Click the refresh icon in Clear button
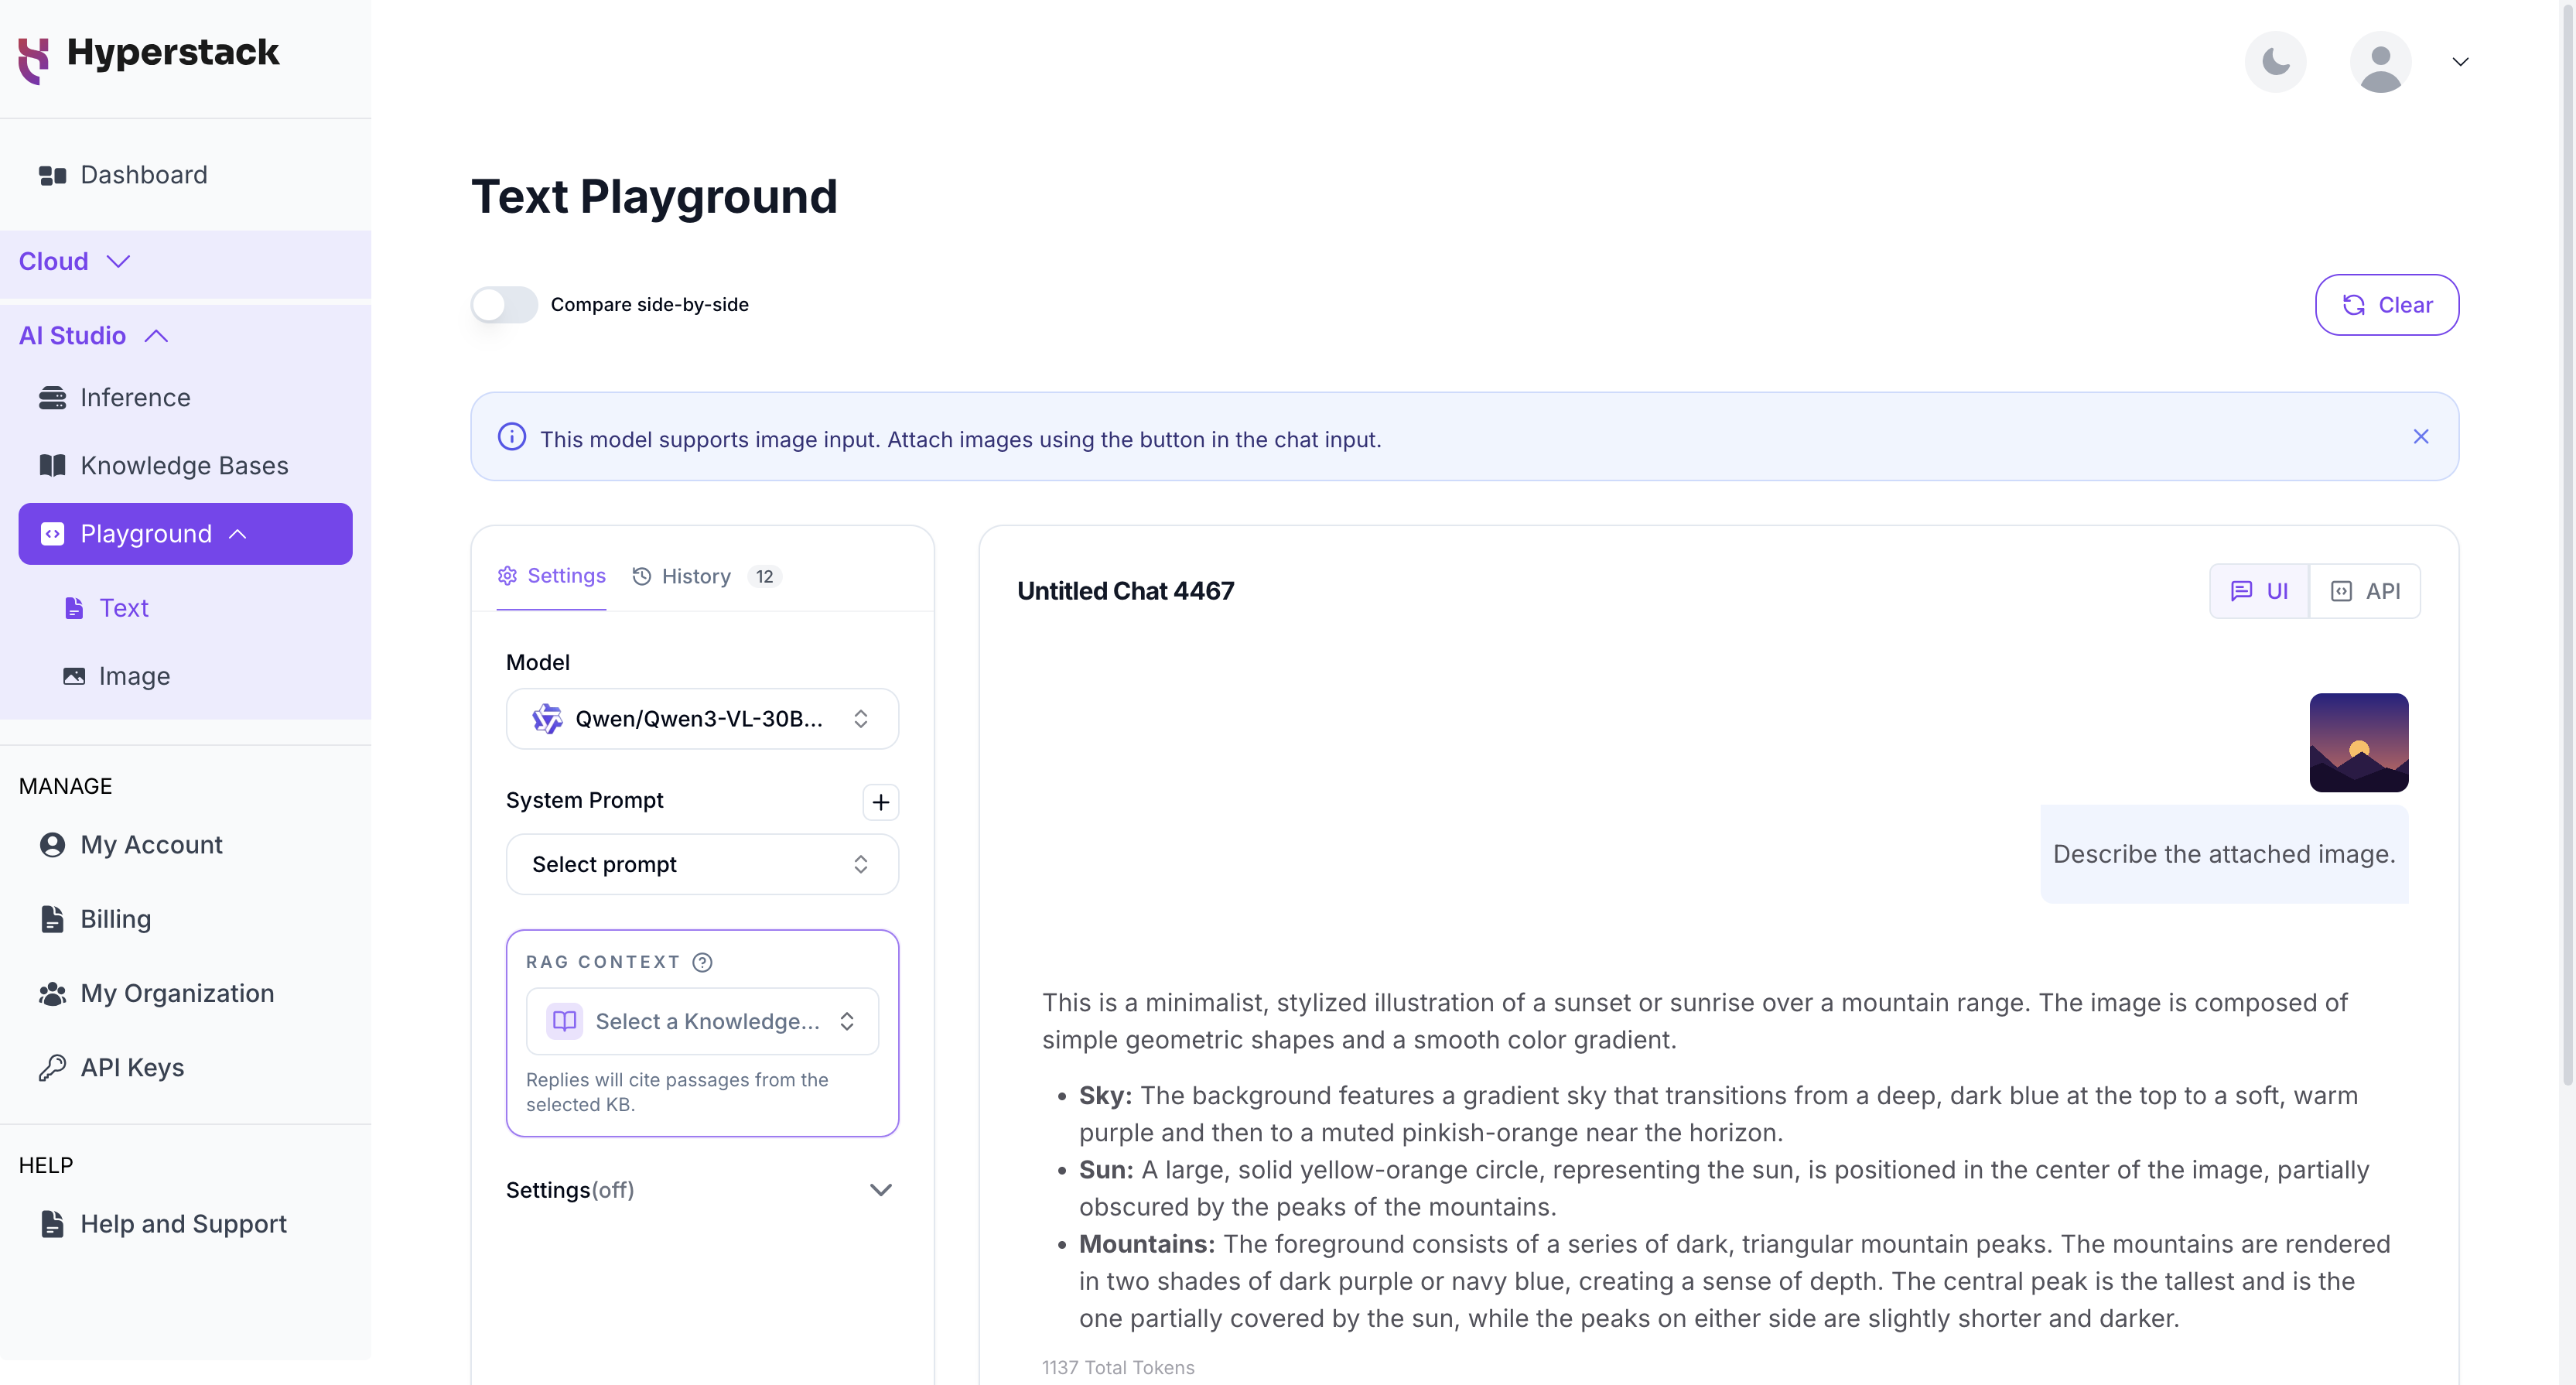Viewport: 2576px width, 1385px height. (x=2353, y=305)
